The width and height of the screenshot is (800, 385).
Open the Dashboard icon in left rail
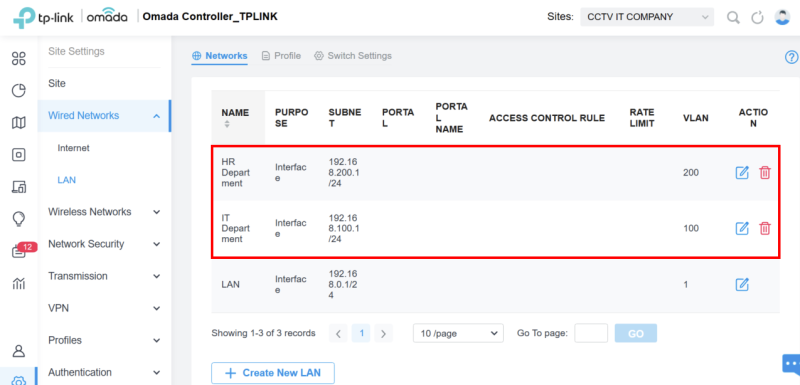[19, 59]
